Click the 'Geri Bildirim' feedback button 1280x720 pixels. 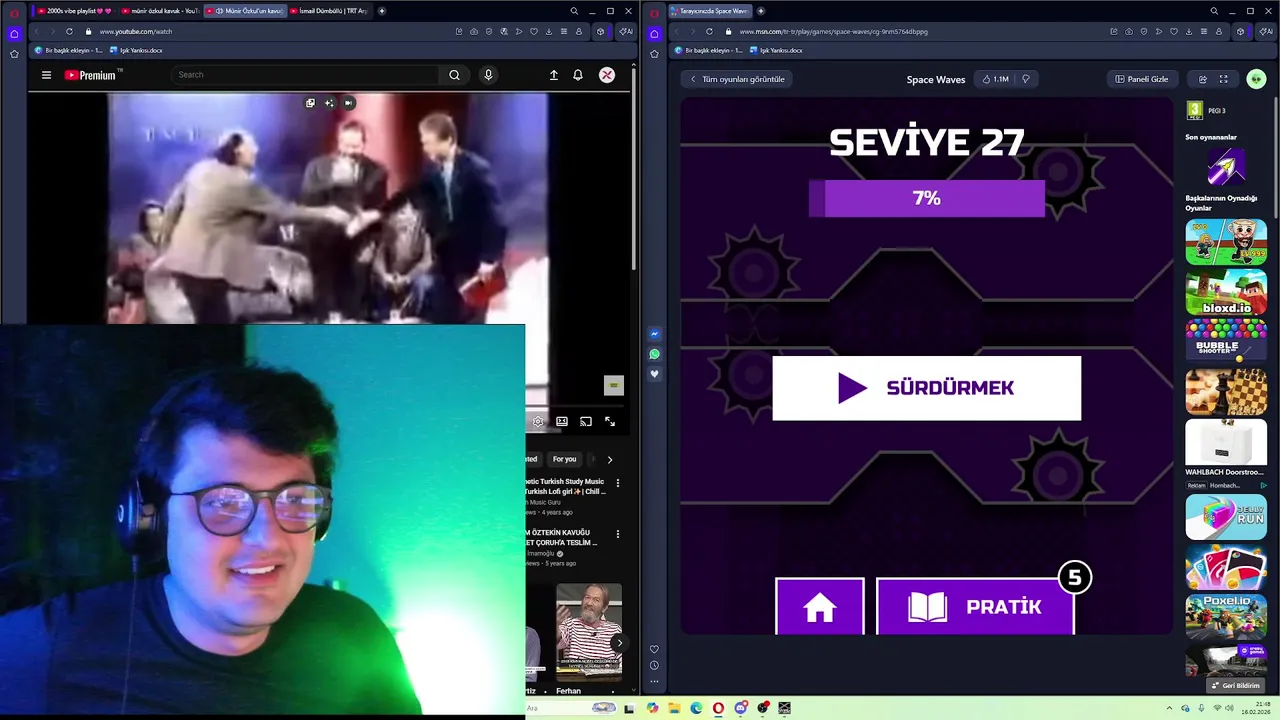pos(1236,685)
